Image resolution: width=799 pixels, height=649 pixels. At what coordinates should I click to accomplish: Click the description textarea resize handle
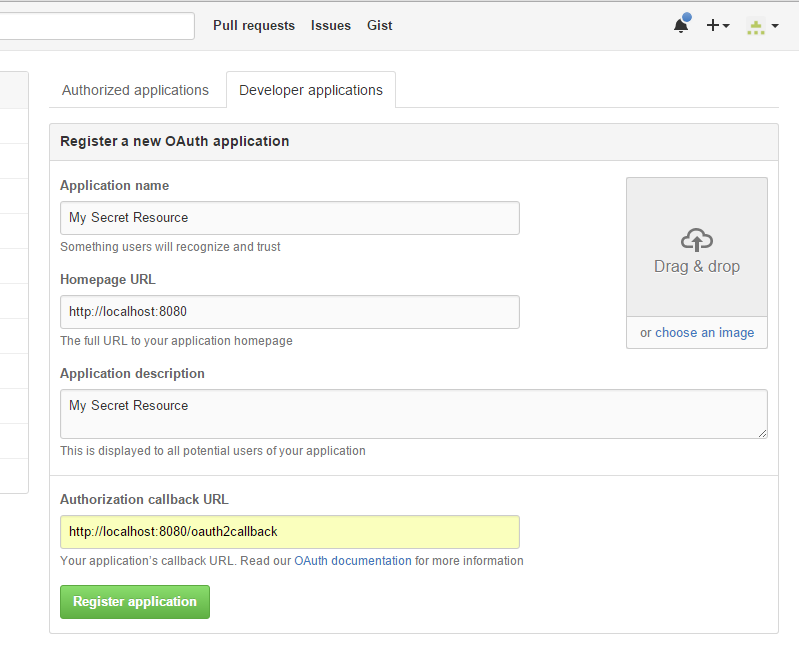762,433
